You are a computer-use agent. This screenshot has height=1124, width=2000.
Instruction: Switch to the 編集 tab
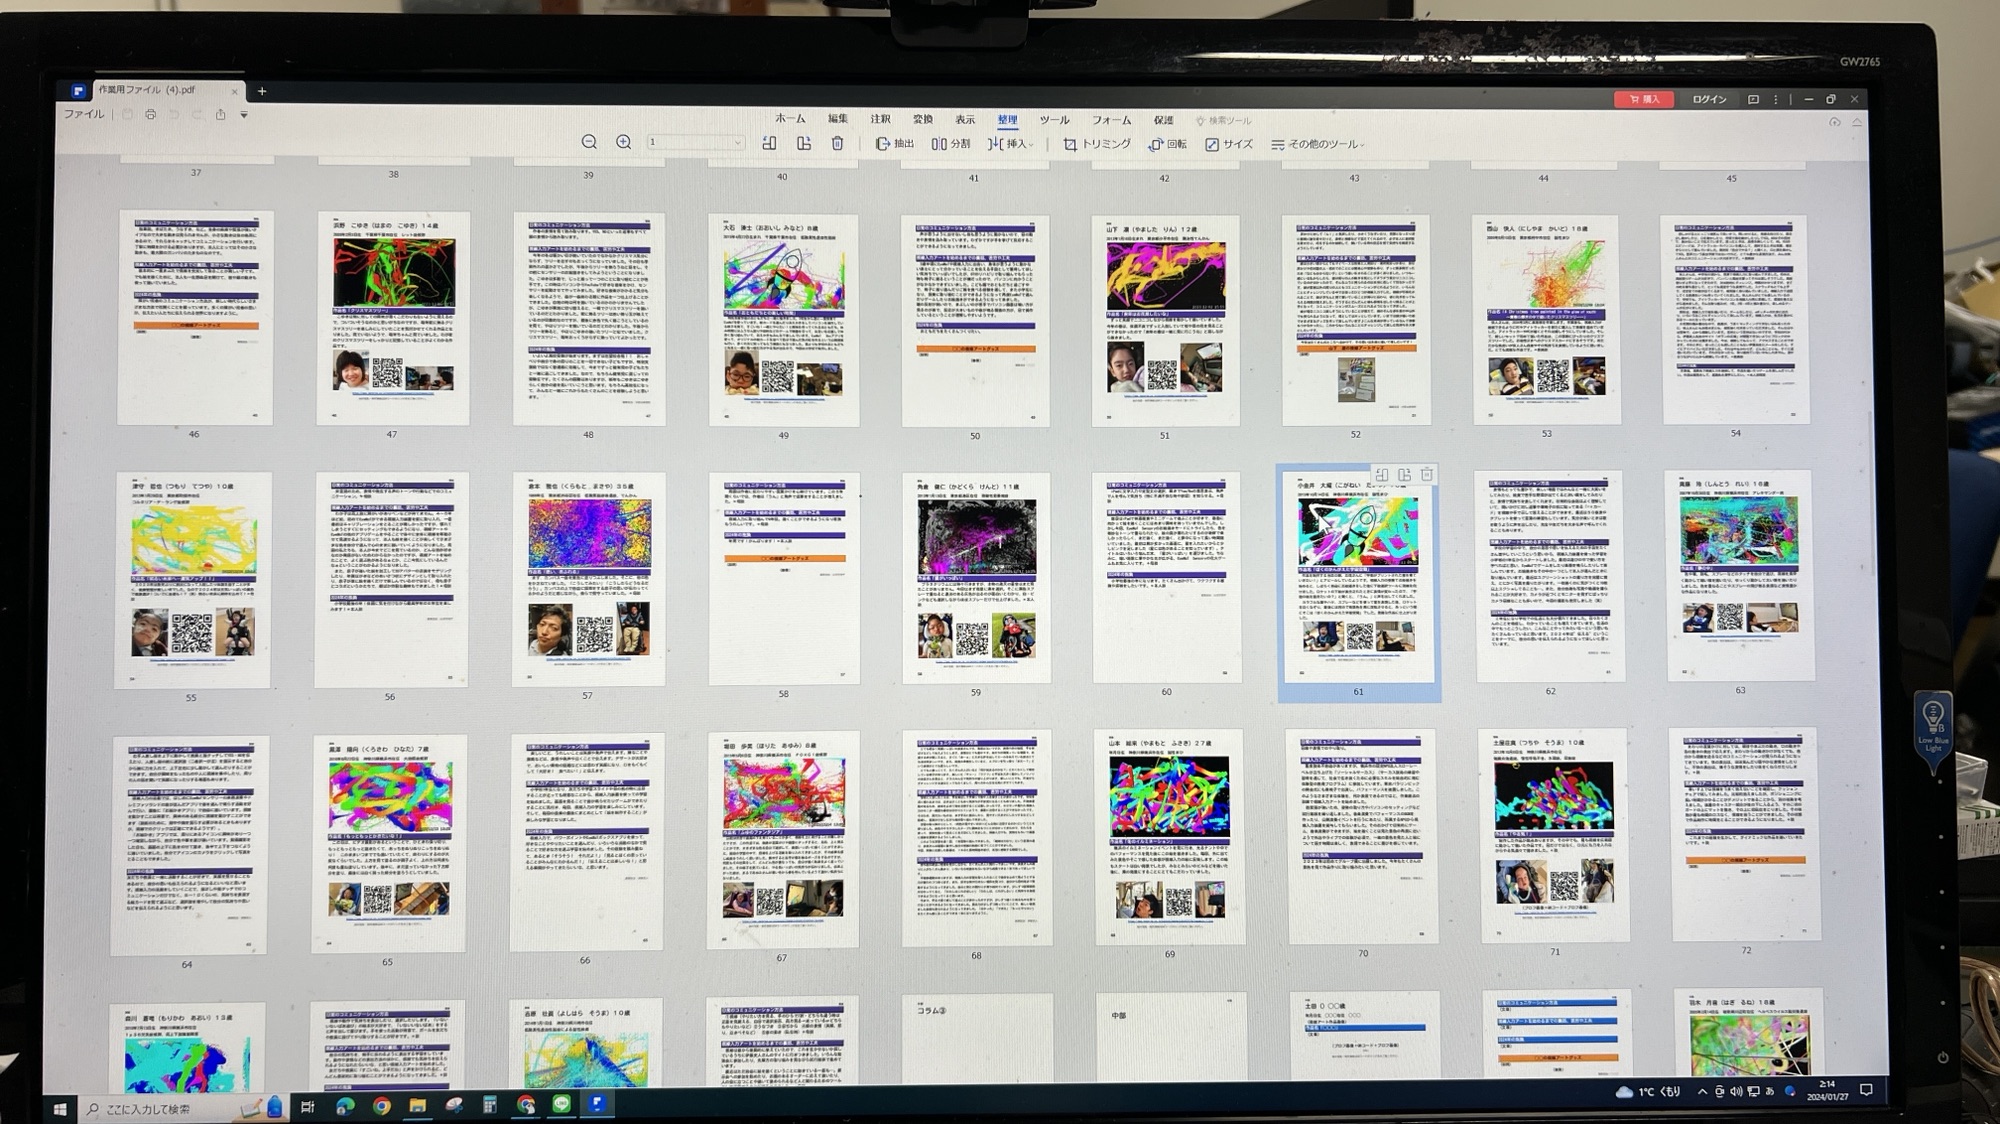pyautogui.click(x=838, y=118)
